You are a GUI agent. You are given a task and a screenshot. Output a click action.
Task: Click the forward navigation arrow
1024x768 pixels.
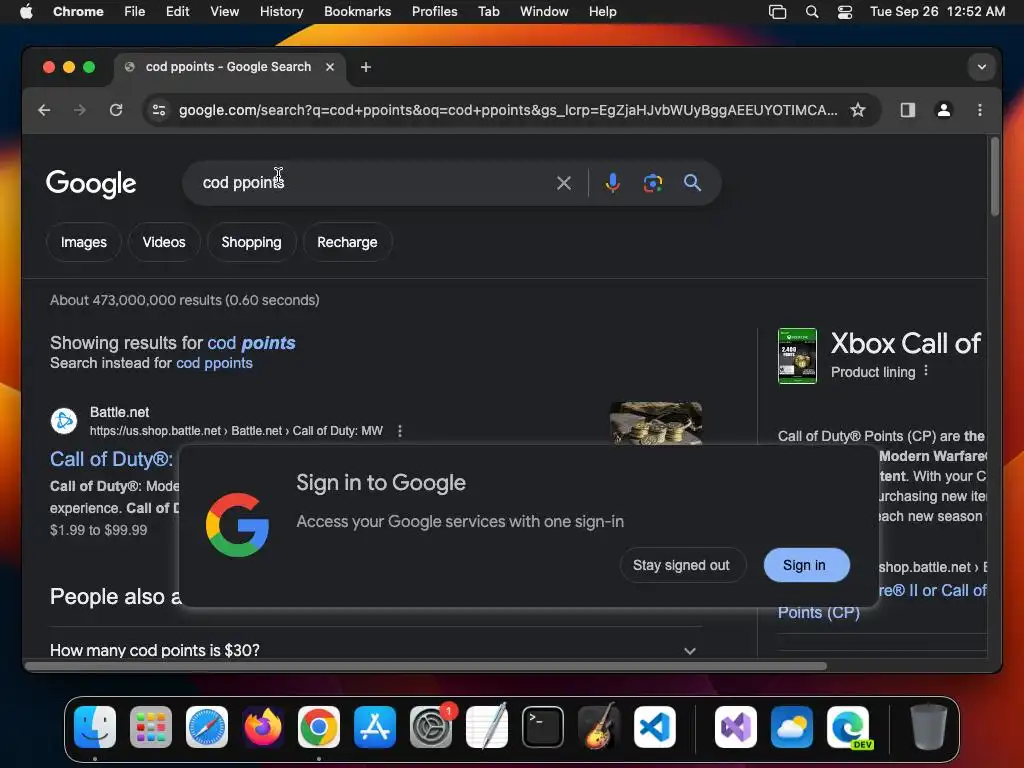click(80, 110)
